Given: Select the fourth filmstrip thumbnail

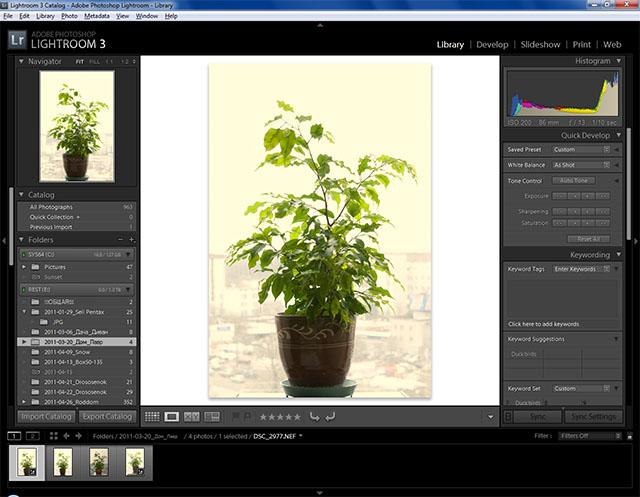Looking at the screenshot, I should [x=135, y=462].
